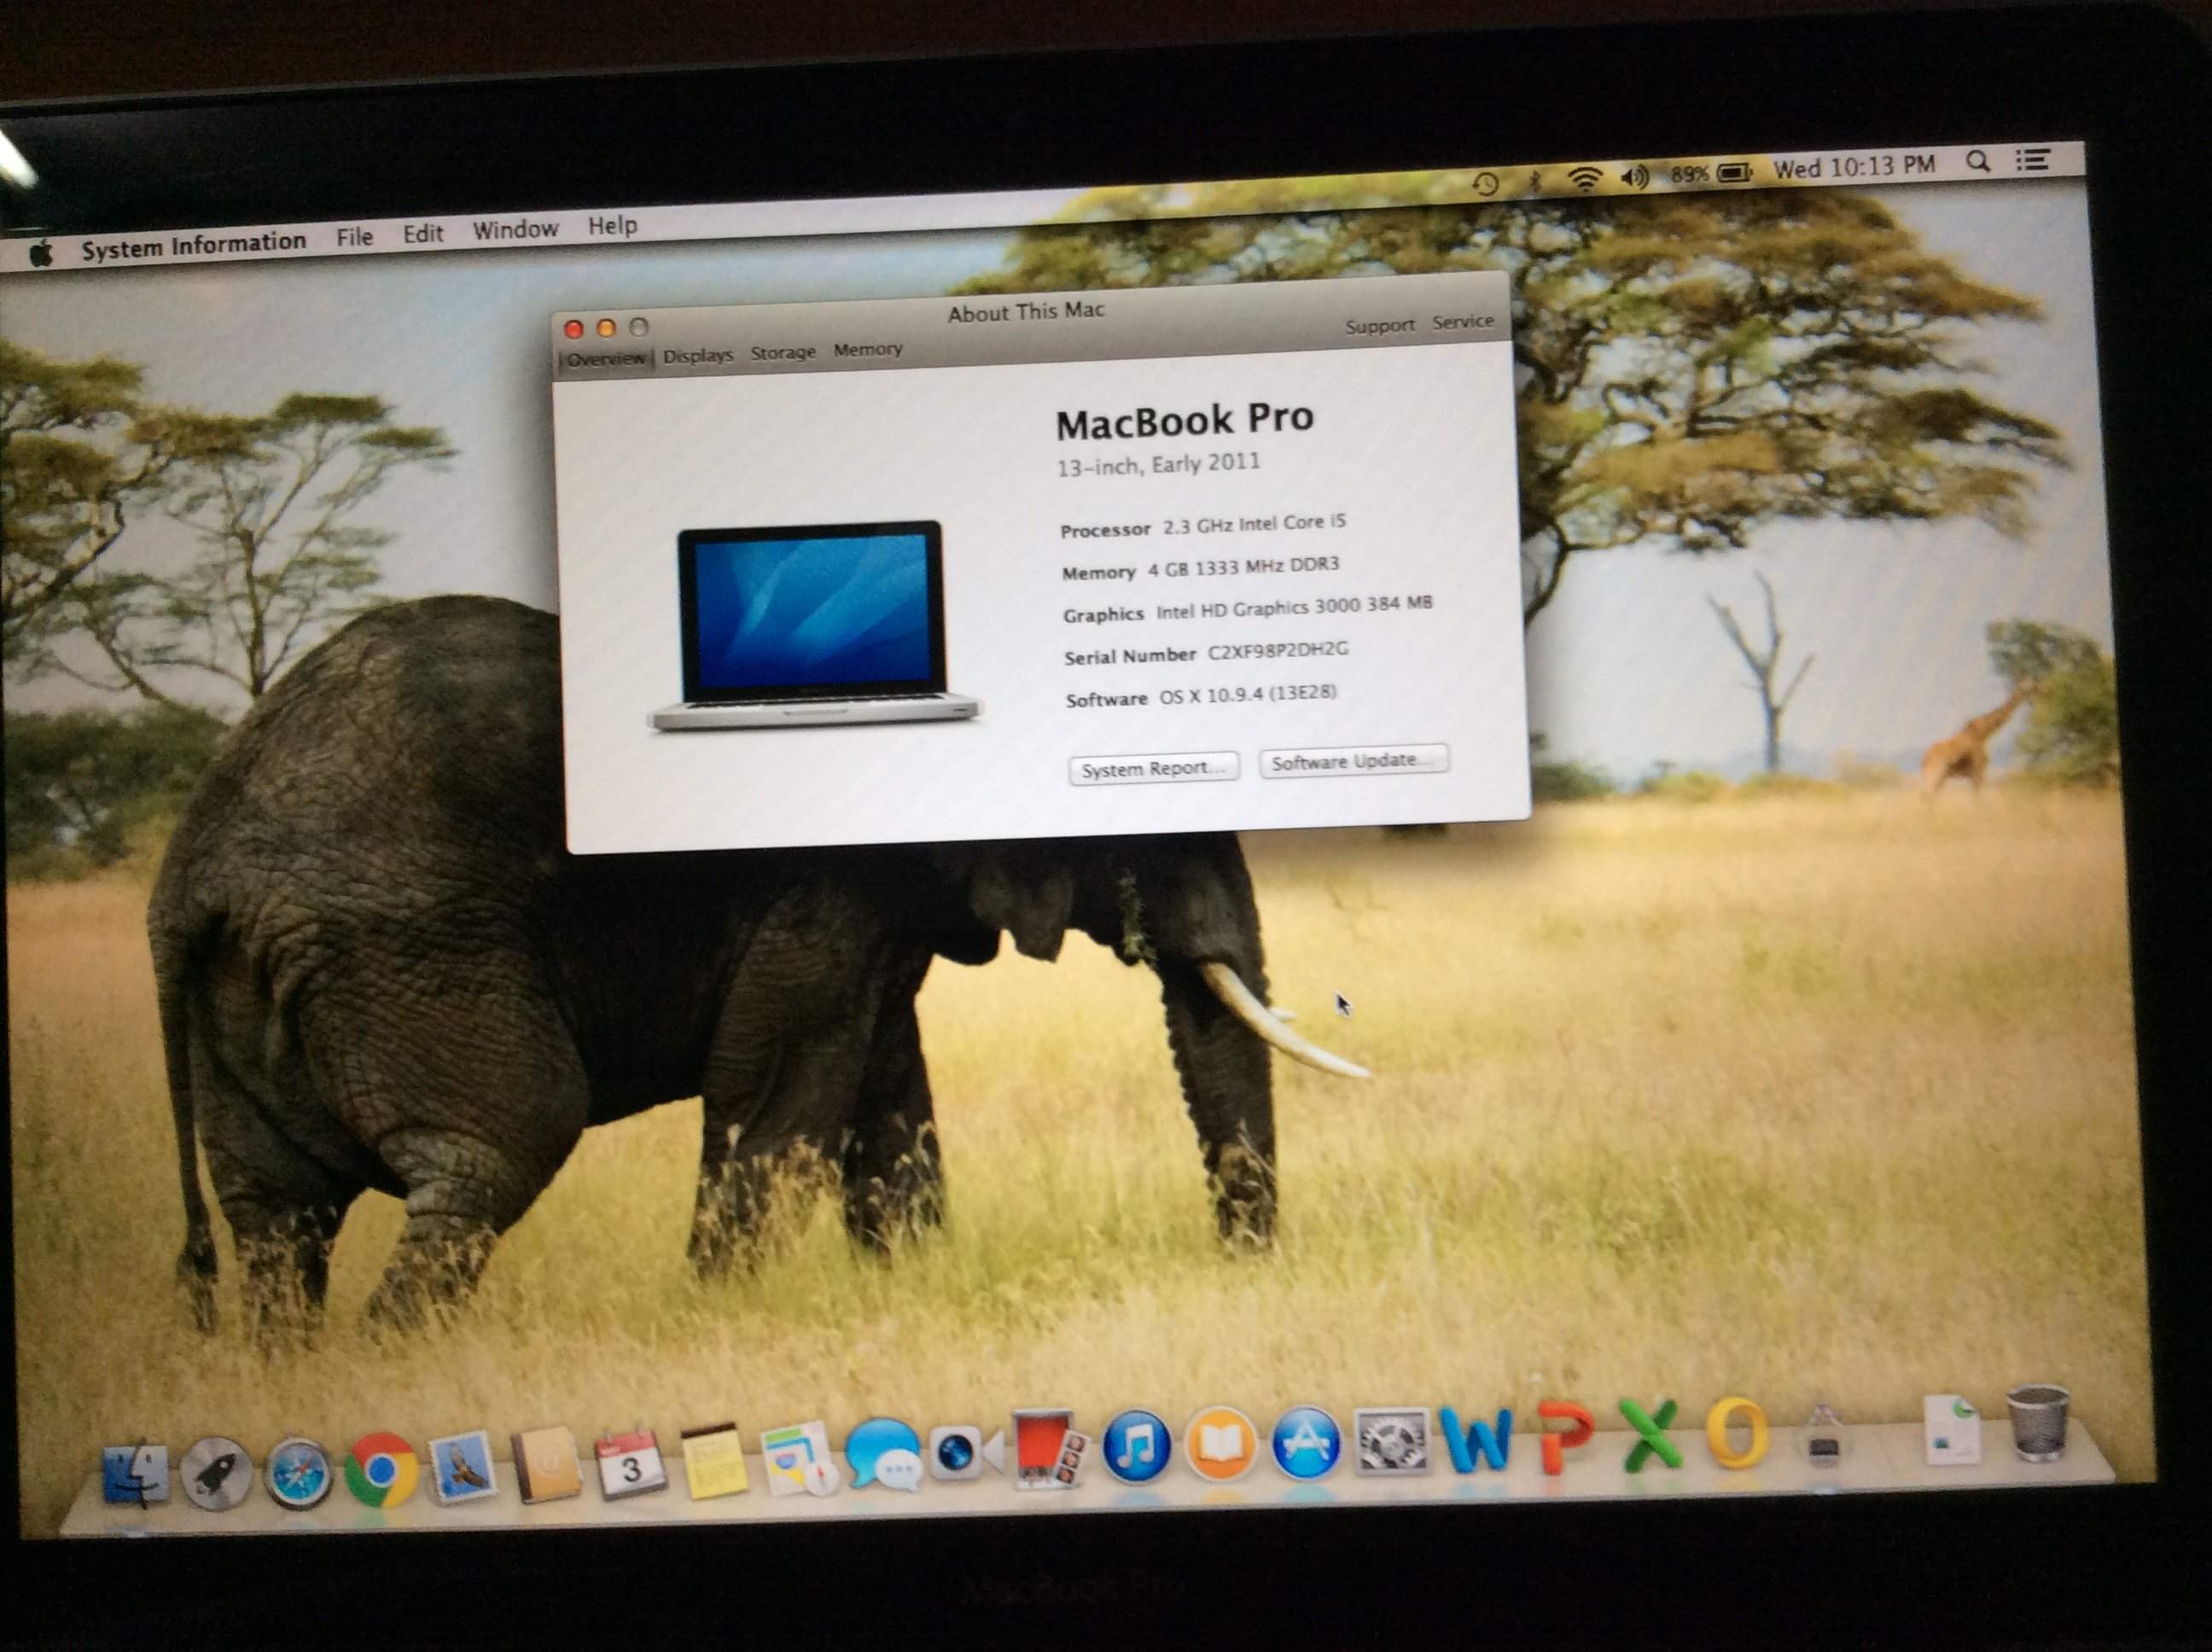Launch iTunes from the Dock
The height and width of the screenshot is (1652, 2212).
click(1137, 1446)
